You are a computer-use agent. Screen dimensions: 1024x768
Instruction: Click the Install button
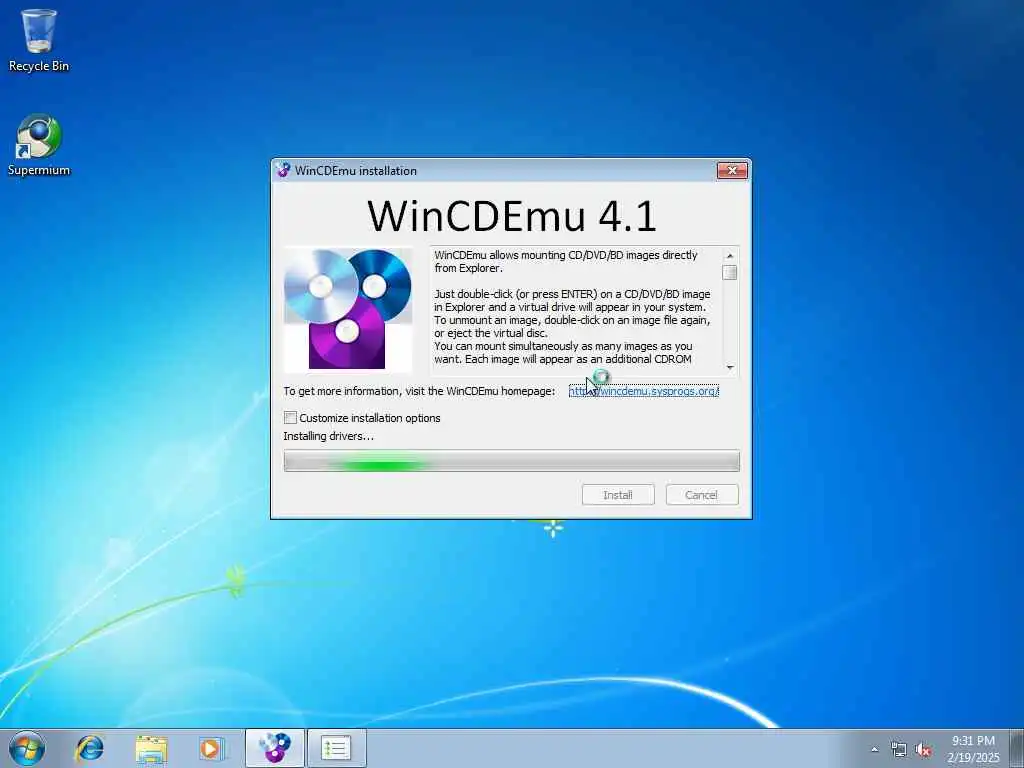pyautogui.click(x=618, y=495)
